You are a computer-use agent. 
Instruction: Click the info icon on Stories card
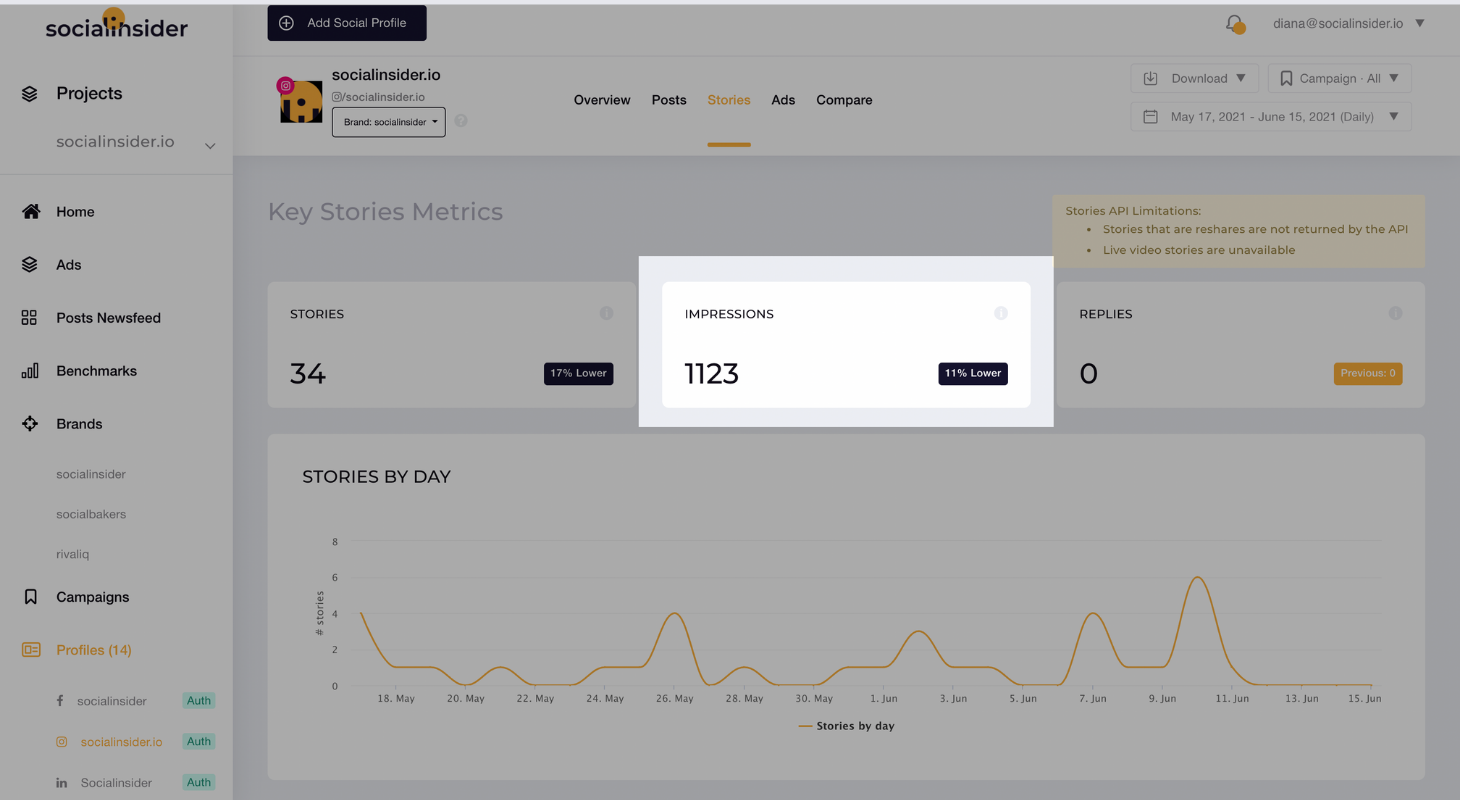click(606, 313)
